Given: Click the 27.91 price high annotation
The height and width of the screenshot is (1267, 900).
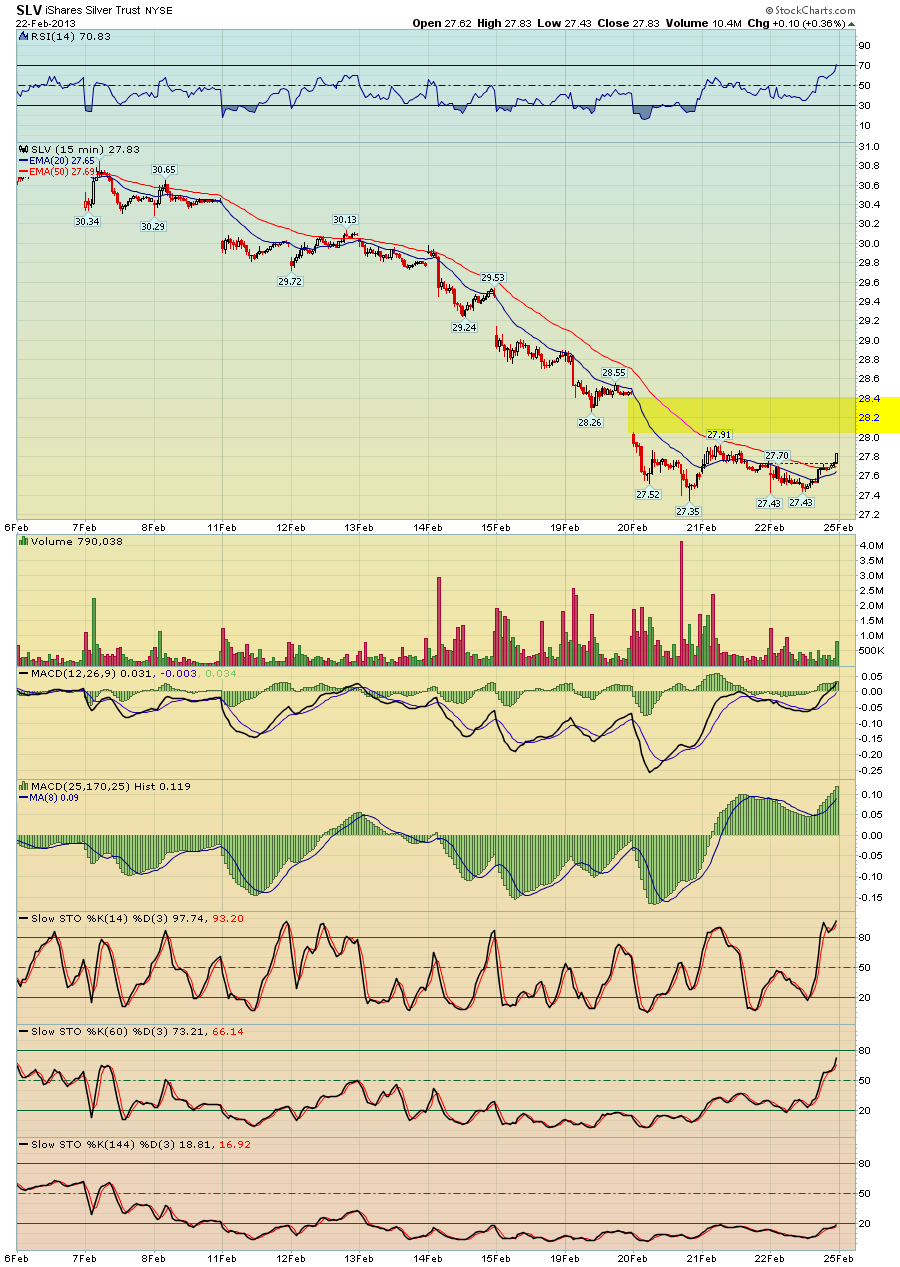Looking at the screenshot, I should [720, 435].
